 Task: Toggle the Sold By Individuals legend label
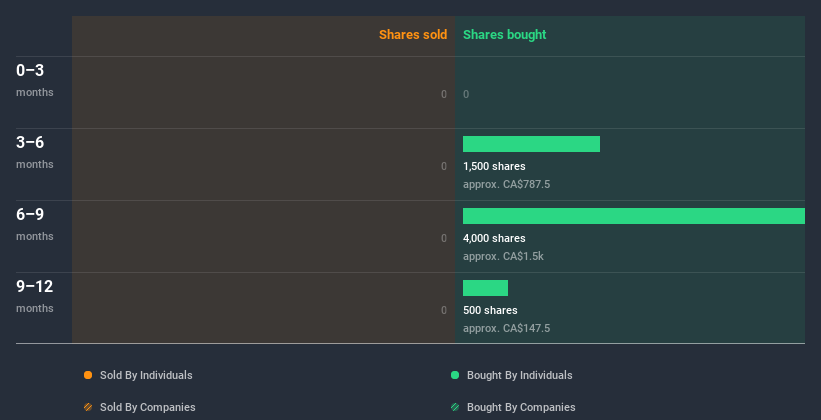point(146,375)
